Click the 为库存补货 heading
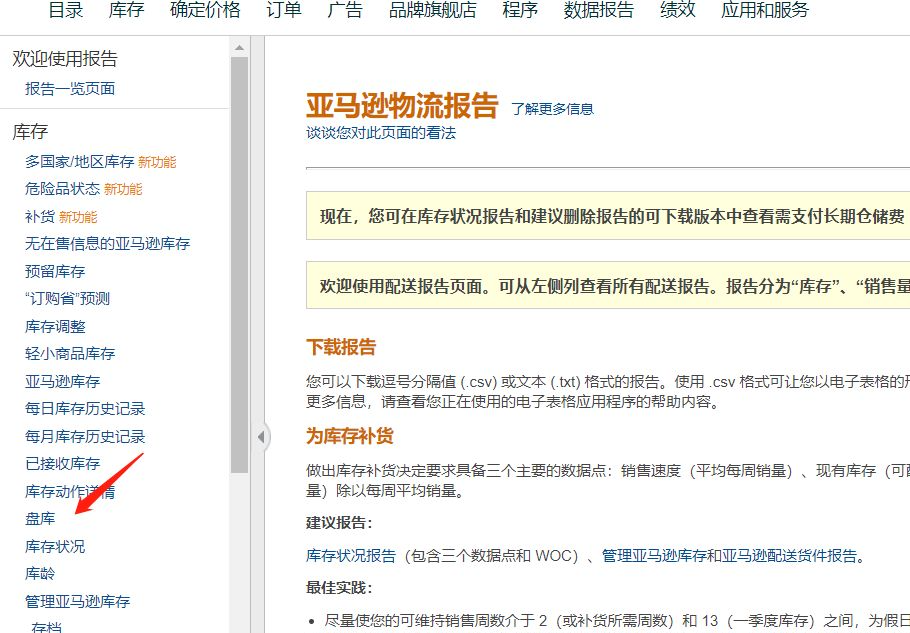The image size is (910, 633). (350, 436)
